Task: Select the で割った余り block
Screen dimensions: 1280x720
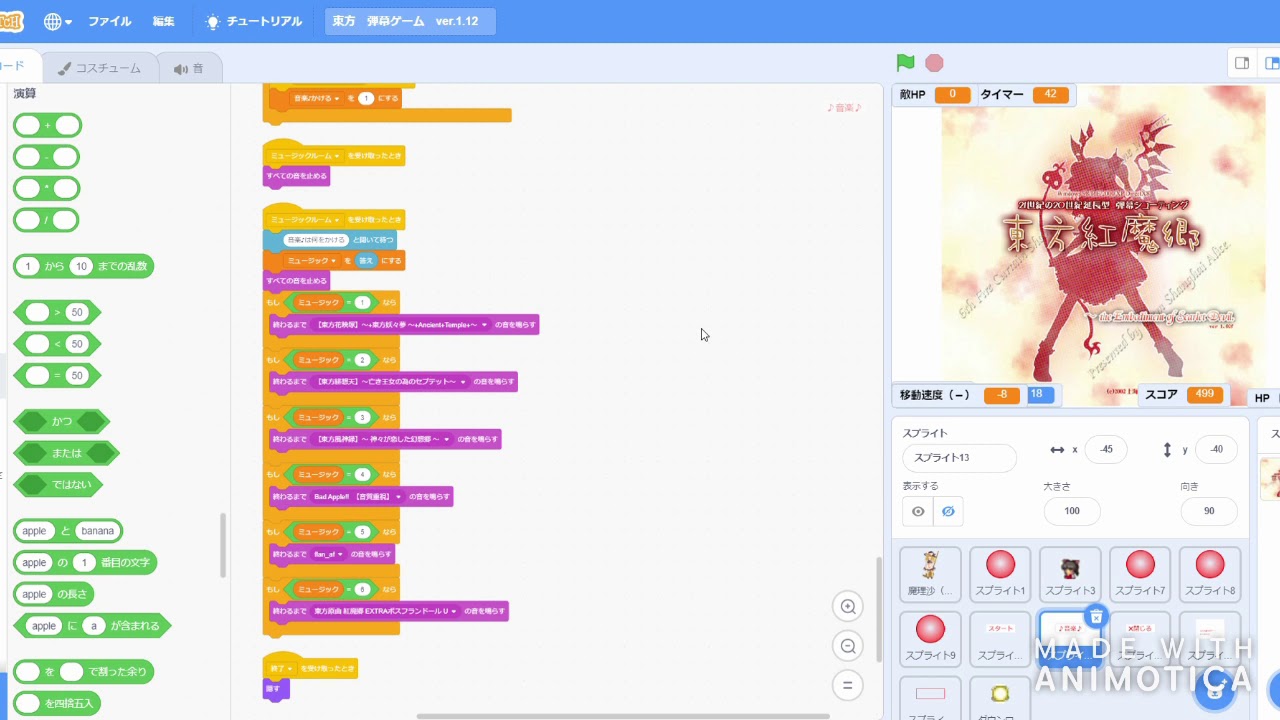Action: tap(84, 671)
